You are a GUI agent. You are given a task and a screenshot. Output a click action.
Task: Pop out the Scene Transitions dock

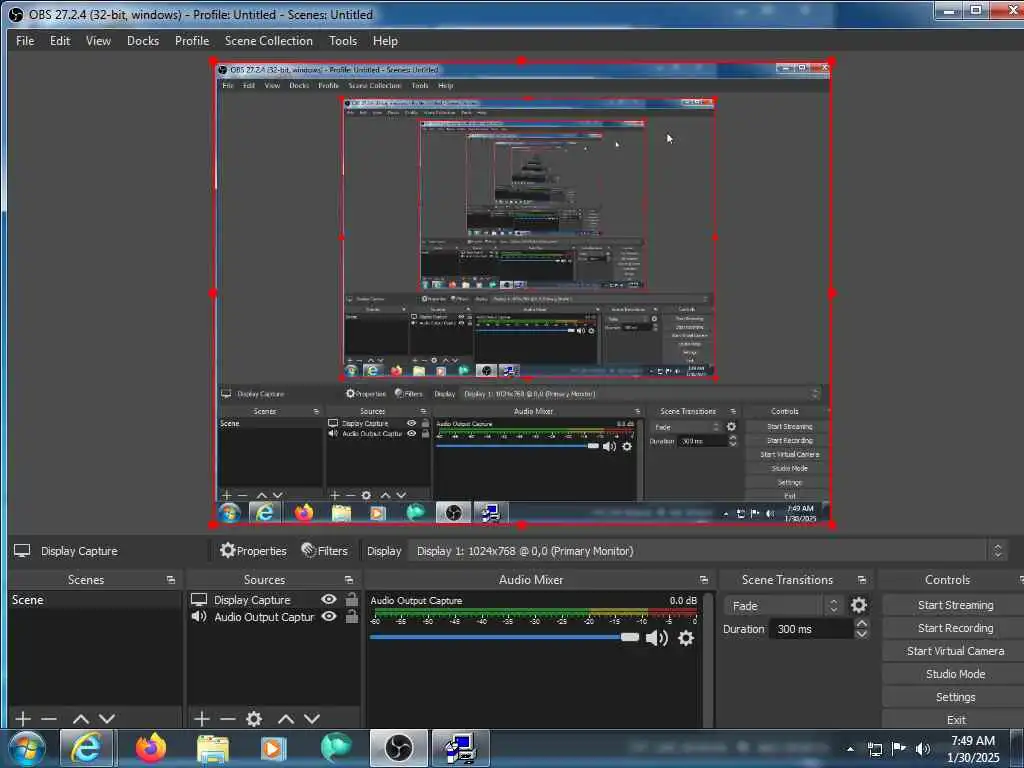click(x=862, y=580)
